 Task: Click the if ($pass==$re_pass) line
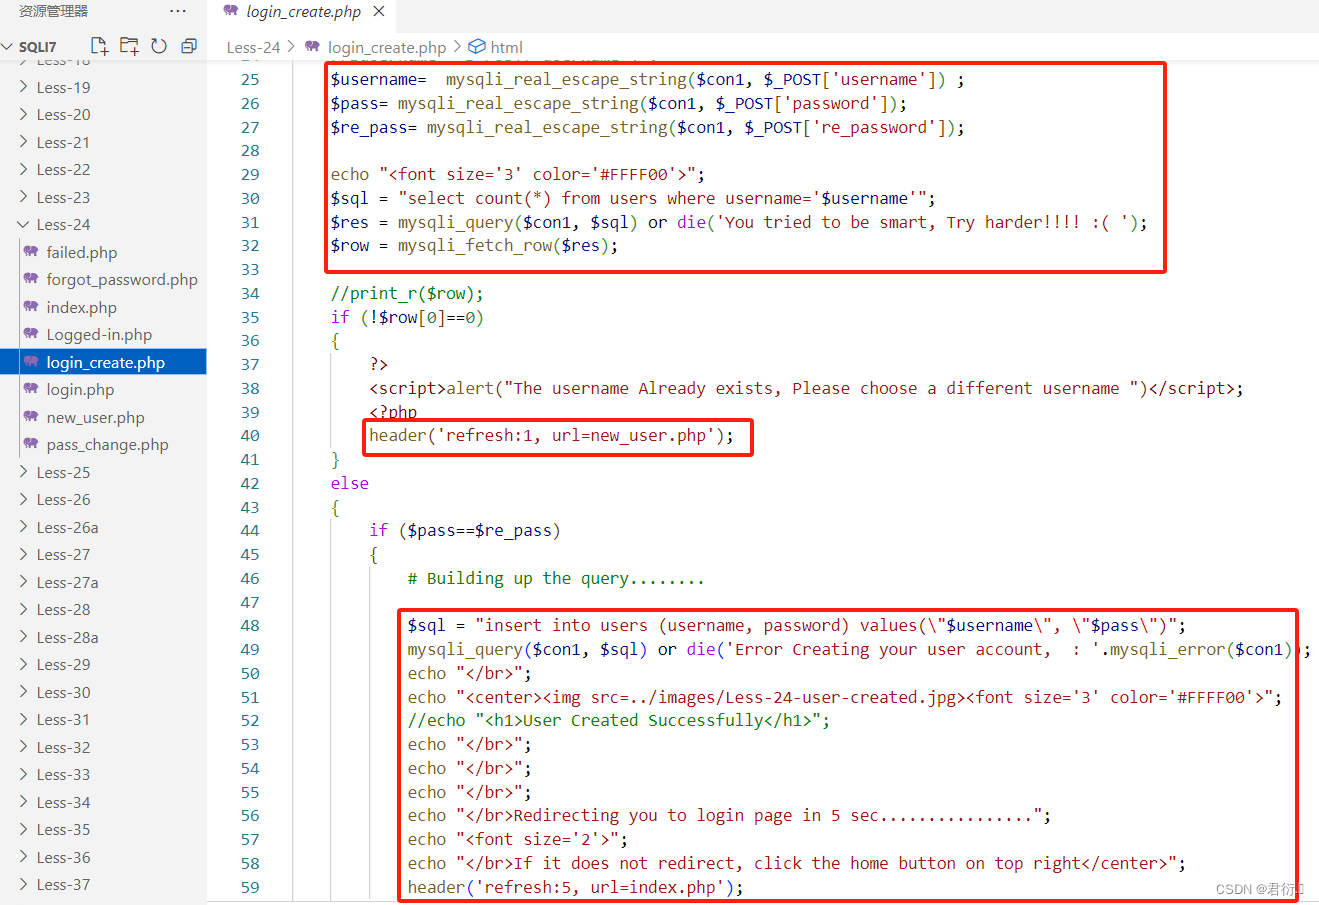click(x=465, y=531)
